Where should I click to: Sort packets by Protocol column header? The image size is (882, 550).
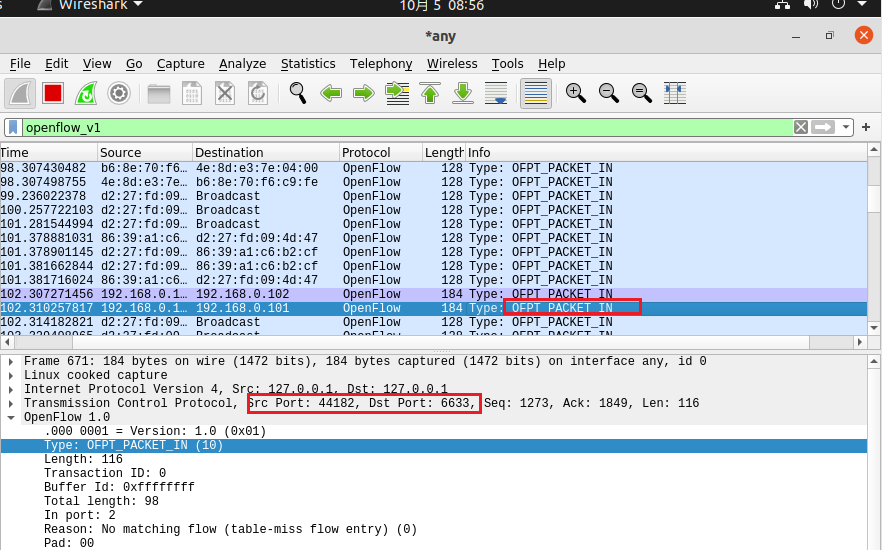coord(381,152)
